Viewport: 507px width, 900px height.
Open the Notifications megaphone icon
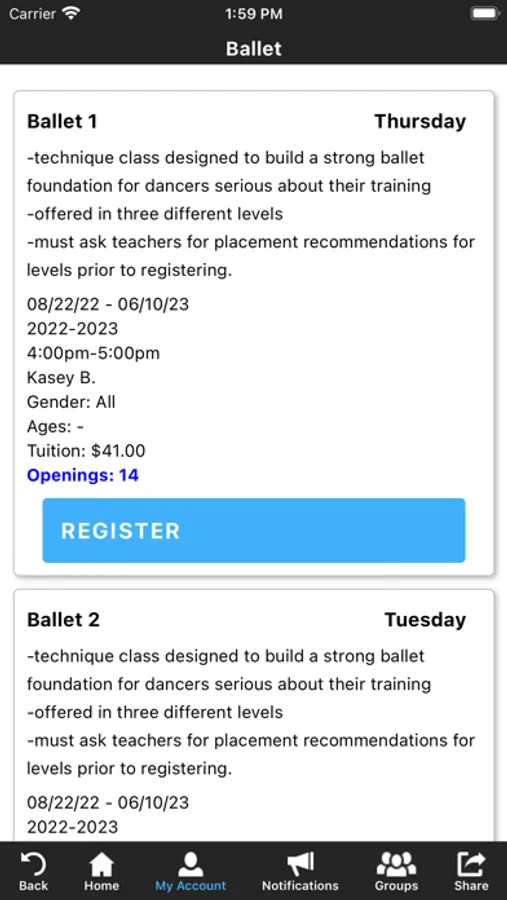coord(300,864)
